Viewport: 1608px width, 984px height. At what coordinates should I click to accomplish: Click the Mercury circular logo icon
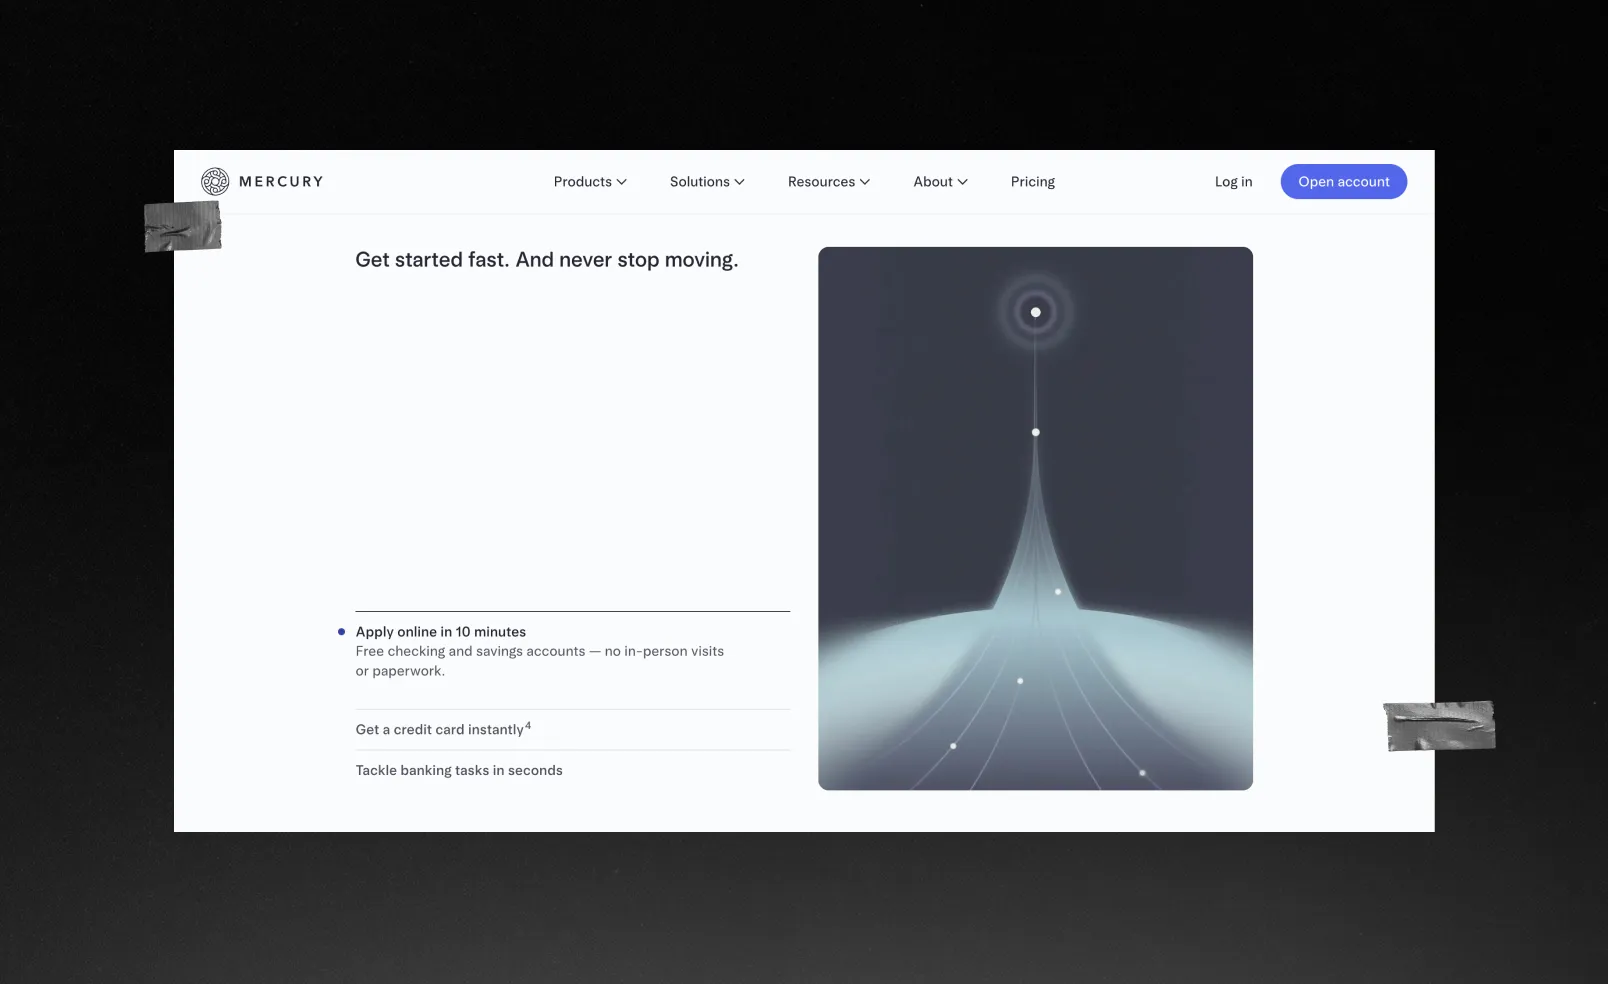click(x=215, y=181)
